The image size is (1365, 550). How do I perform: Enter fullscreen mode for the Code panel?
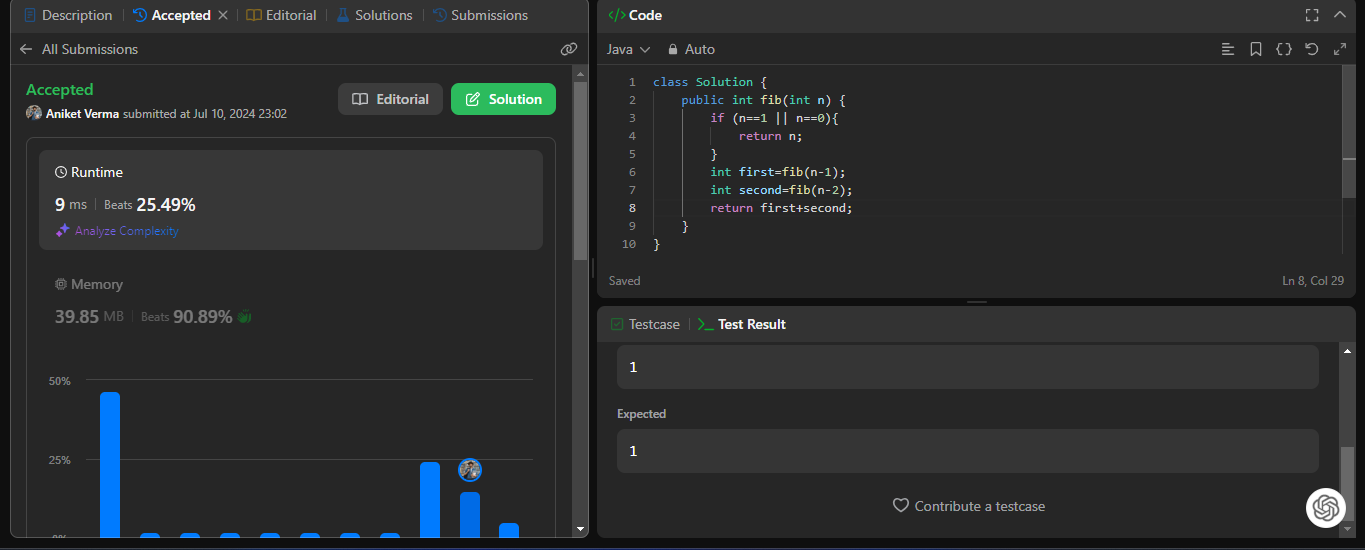(x=1312, y=15)
